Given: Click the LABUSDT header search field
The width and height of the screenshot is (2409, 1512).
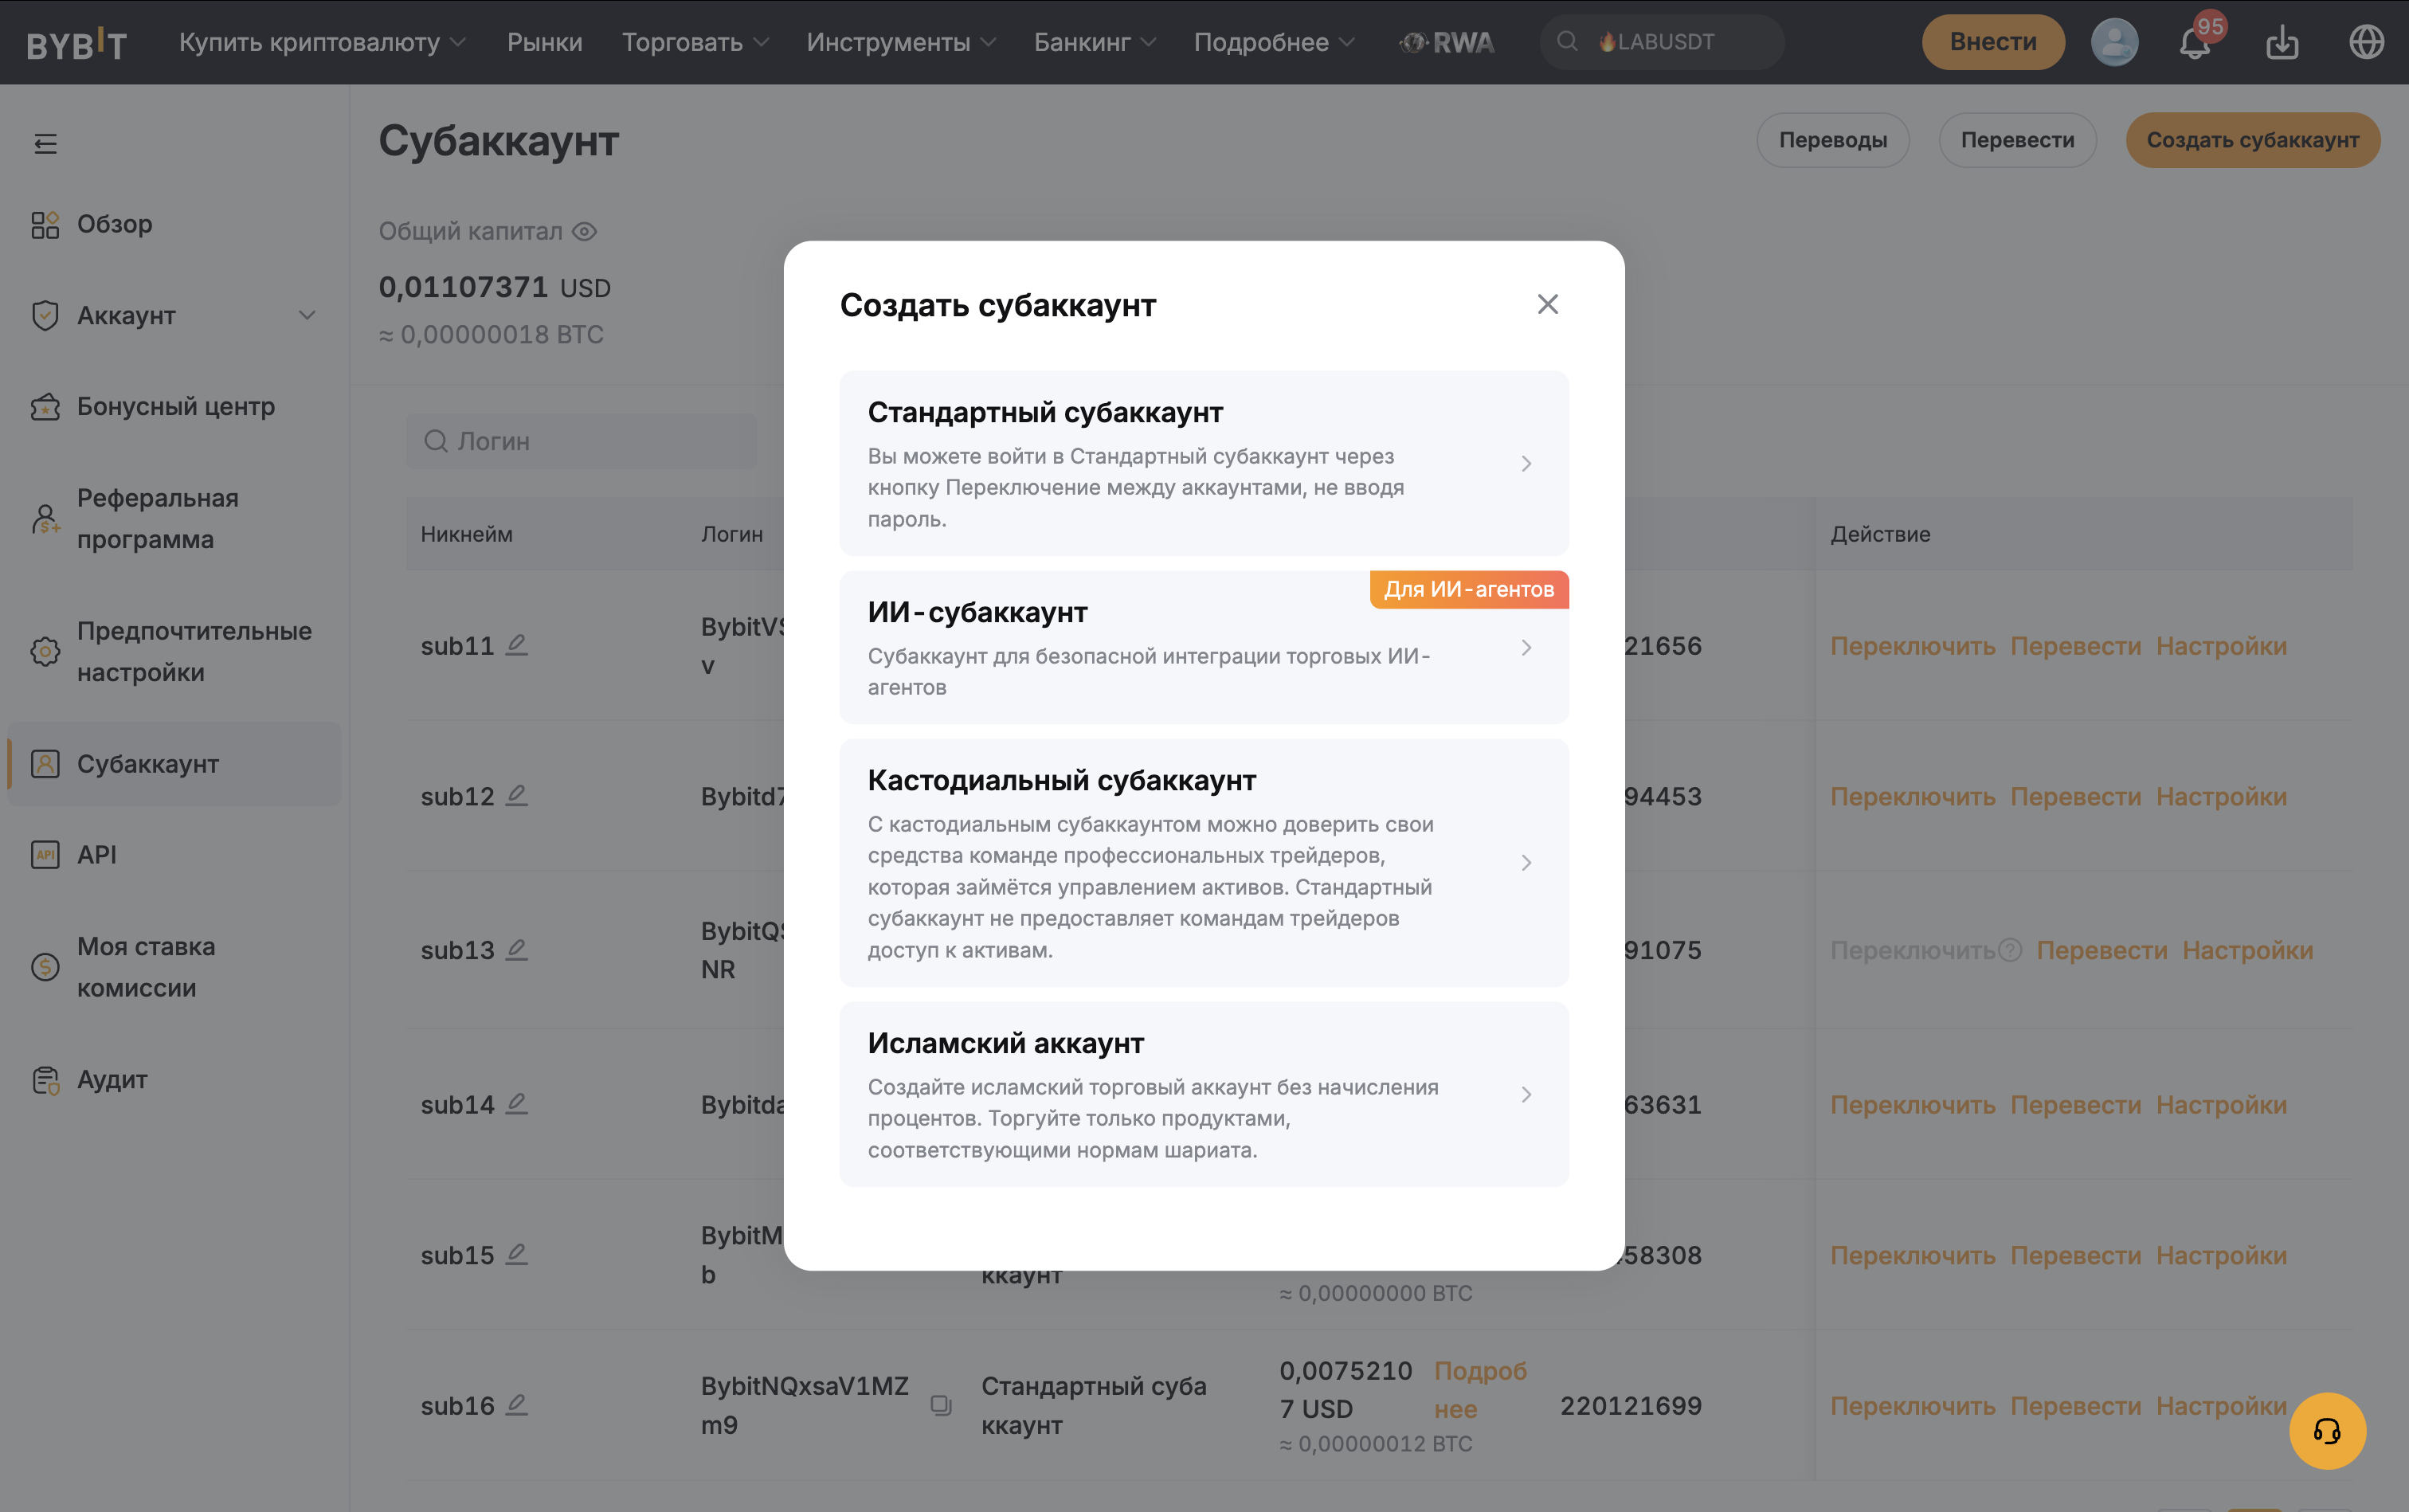Looking at the screenshot, I should point(1661,42).
